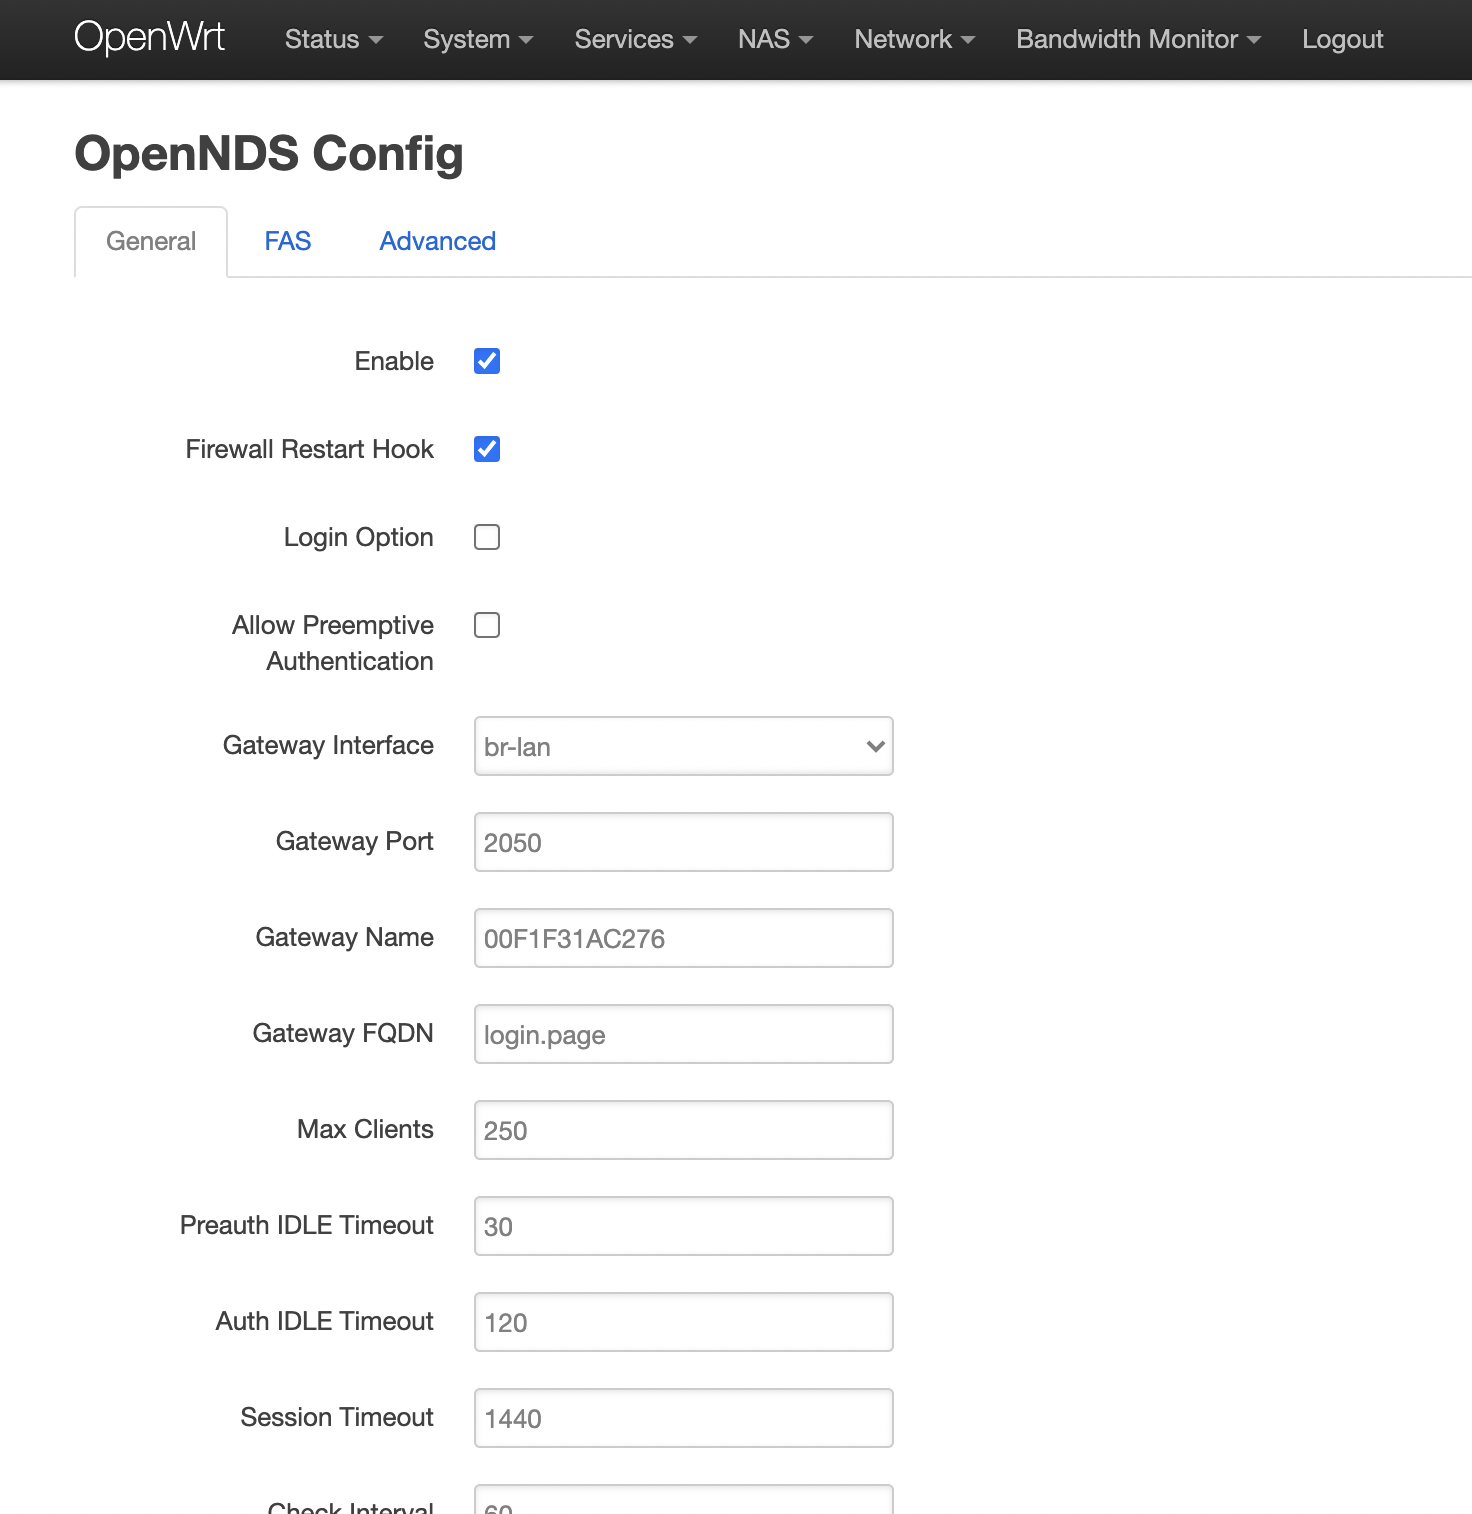The image size is (1472, 1514).
Task: Uncheck Firewall Restart Hook
Action: [487, 449]
